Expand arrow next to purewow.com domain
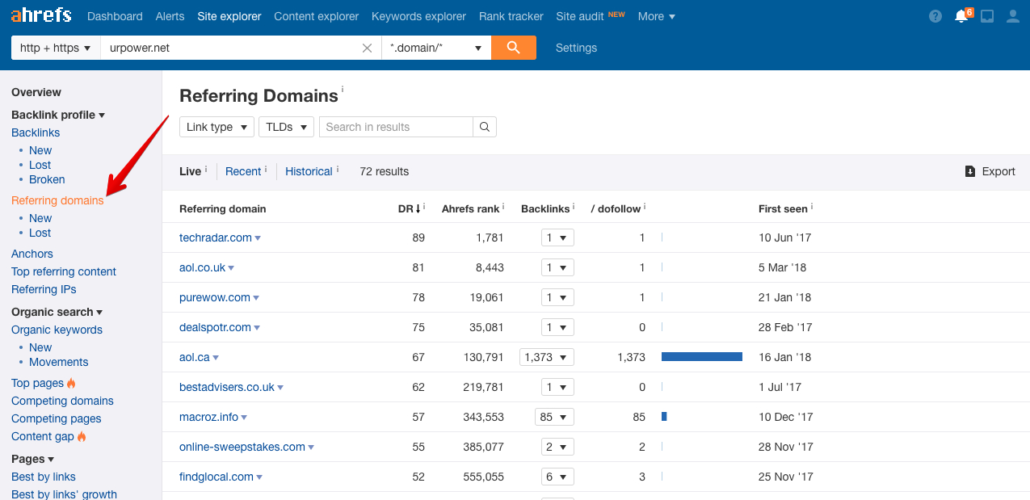This screenshot has height=500, width=1030. point(256,298)
